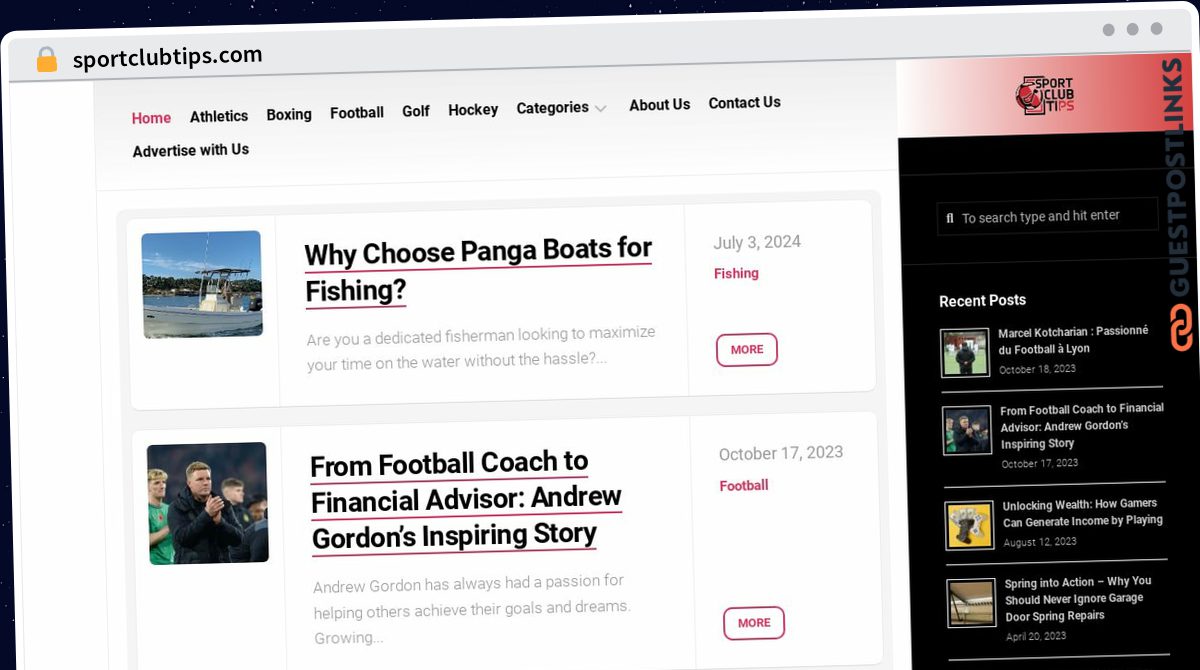Image resolution: width=1200 pixels, height=670 pixels.
Task: Click the orange padlock icon
Action: coord(46,60)
